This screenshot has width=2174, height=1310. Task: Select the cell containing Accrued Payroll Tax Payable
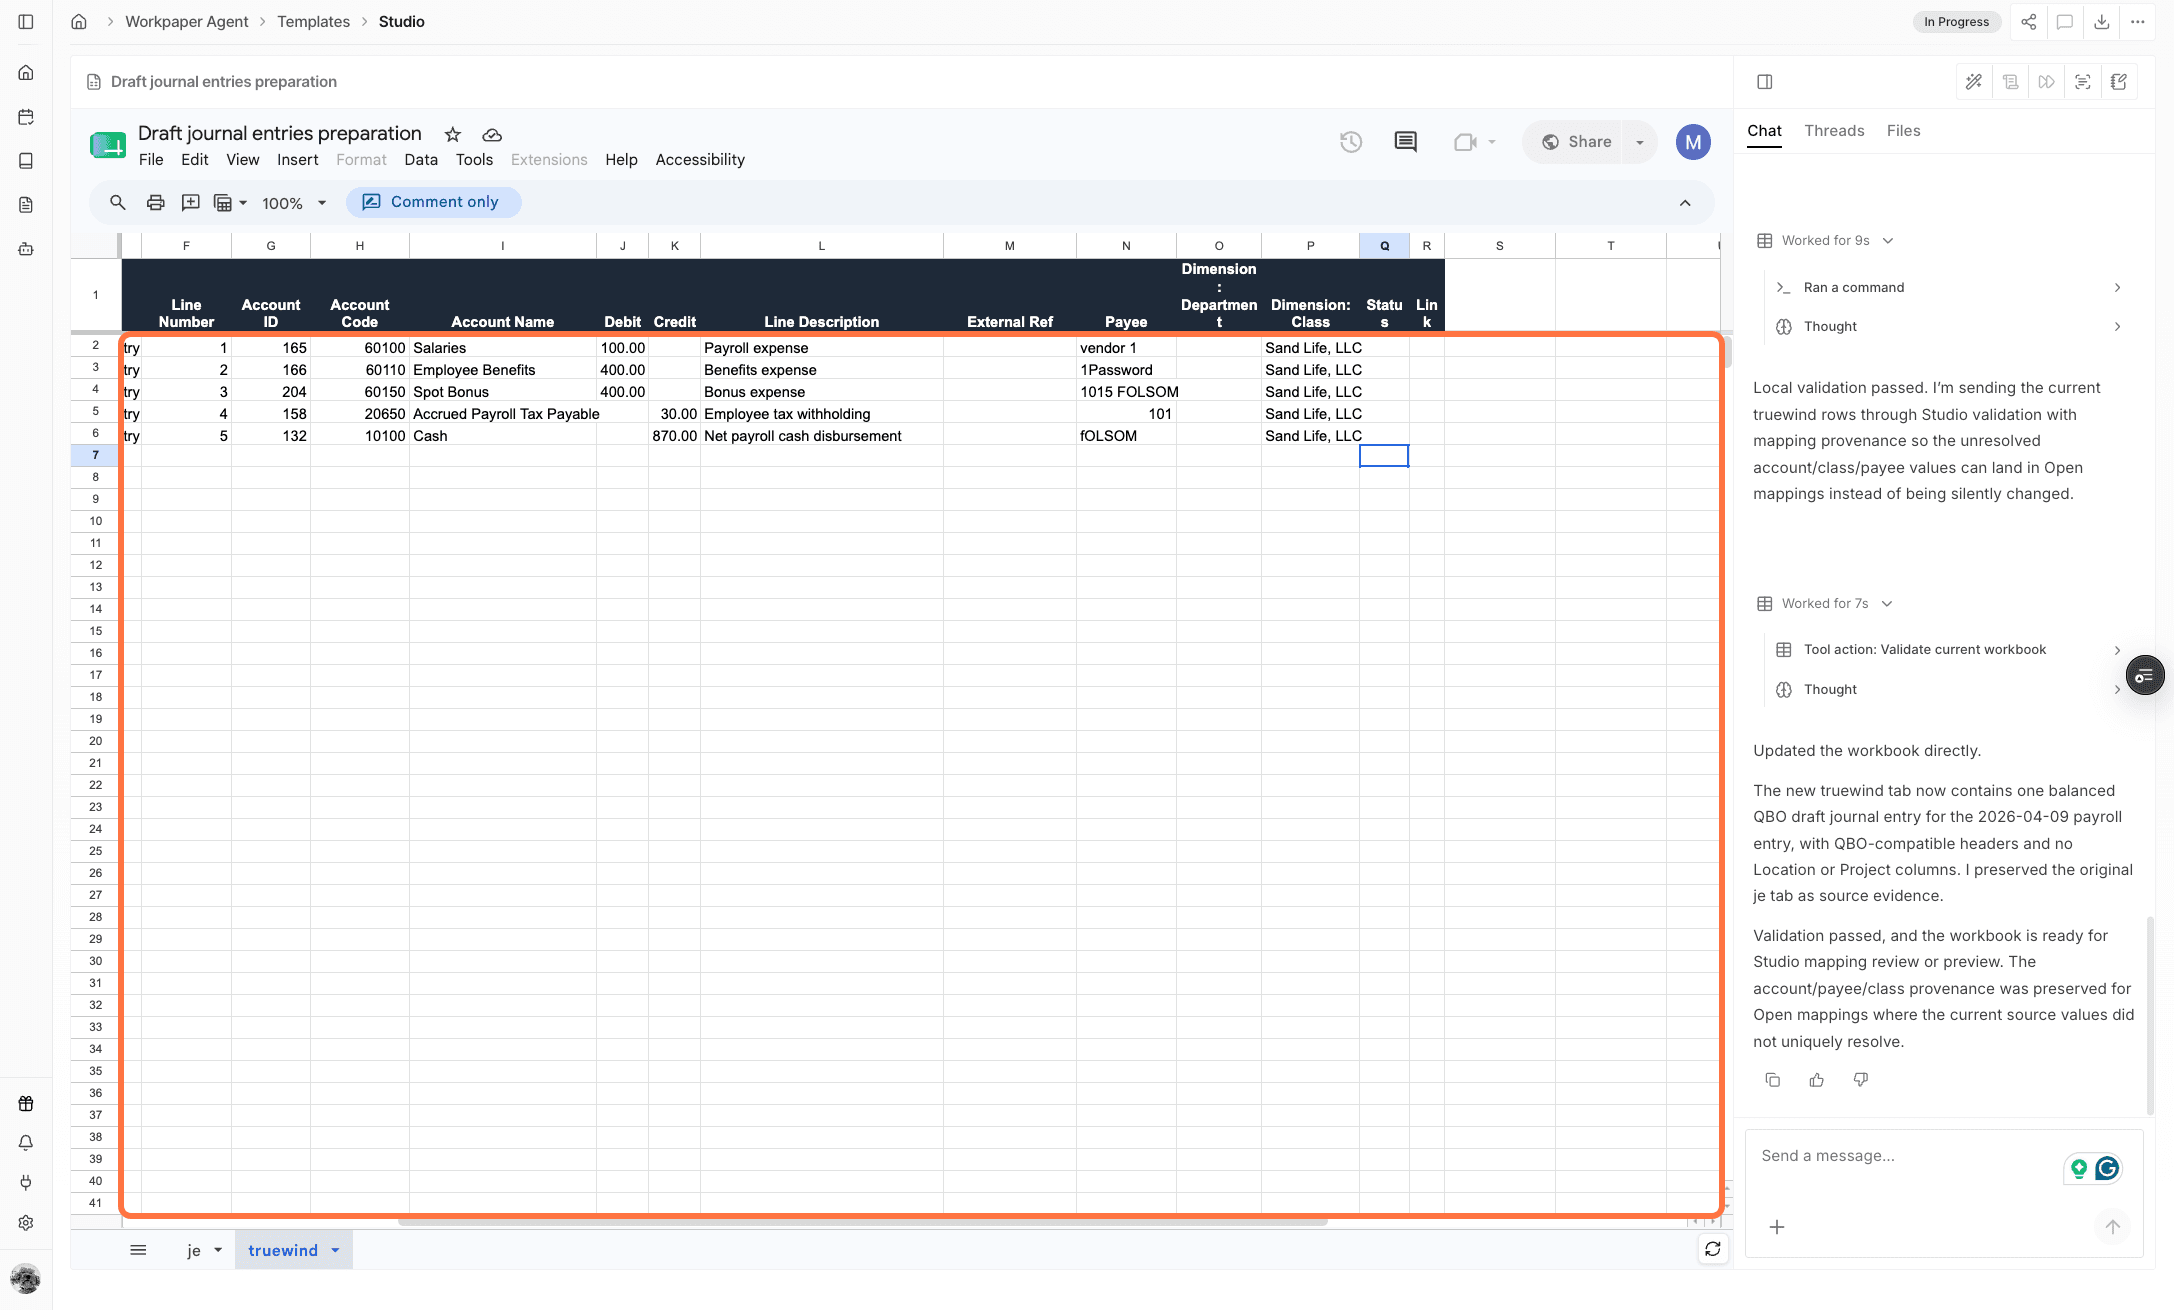tap(502, 414)
